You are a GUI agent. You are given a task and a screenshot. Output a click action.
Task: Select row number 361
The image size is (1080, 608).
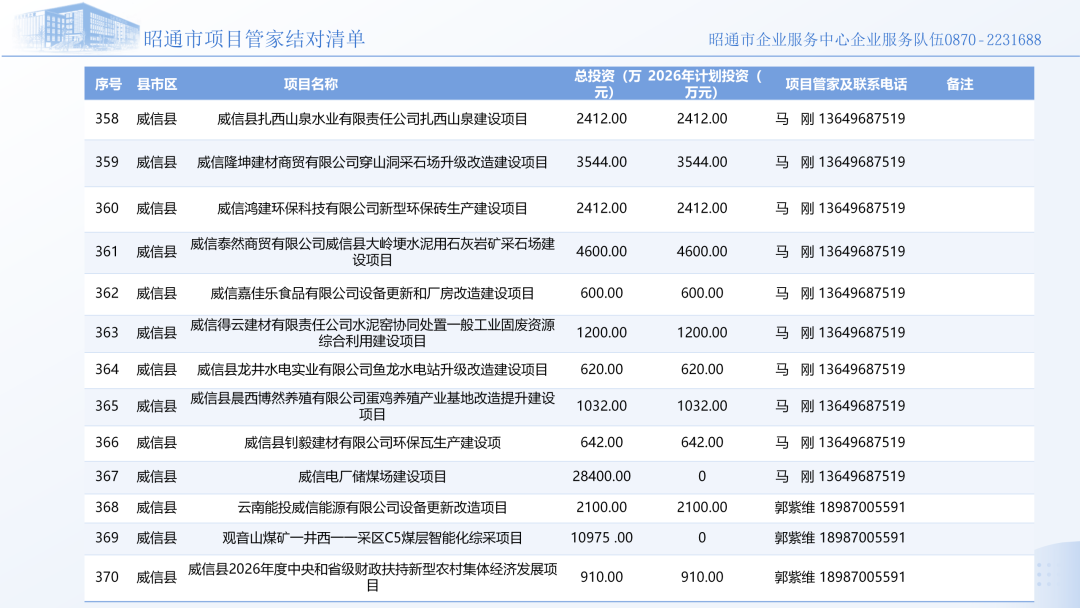[107, 252]
